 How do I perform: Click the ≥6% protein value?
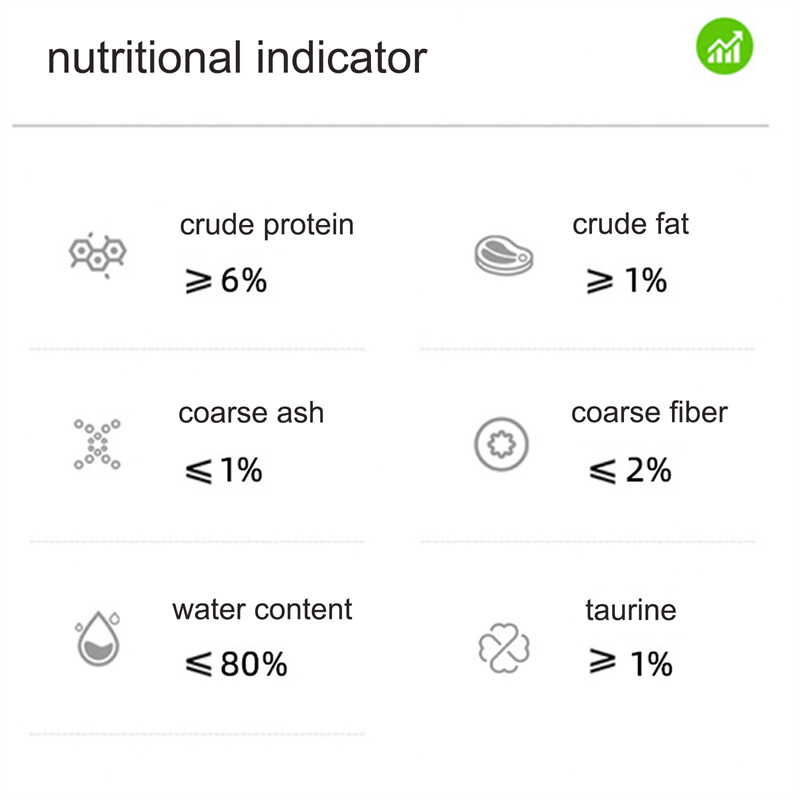(226, 281)
